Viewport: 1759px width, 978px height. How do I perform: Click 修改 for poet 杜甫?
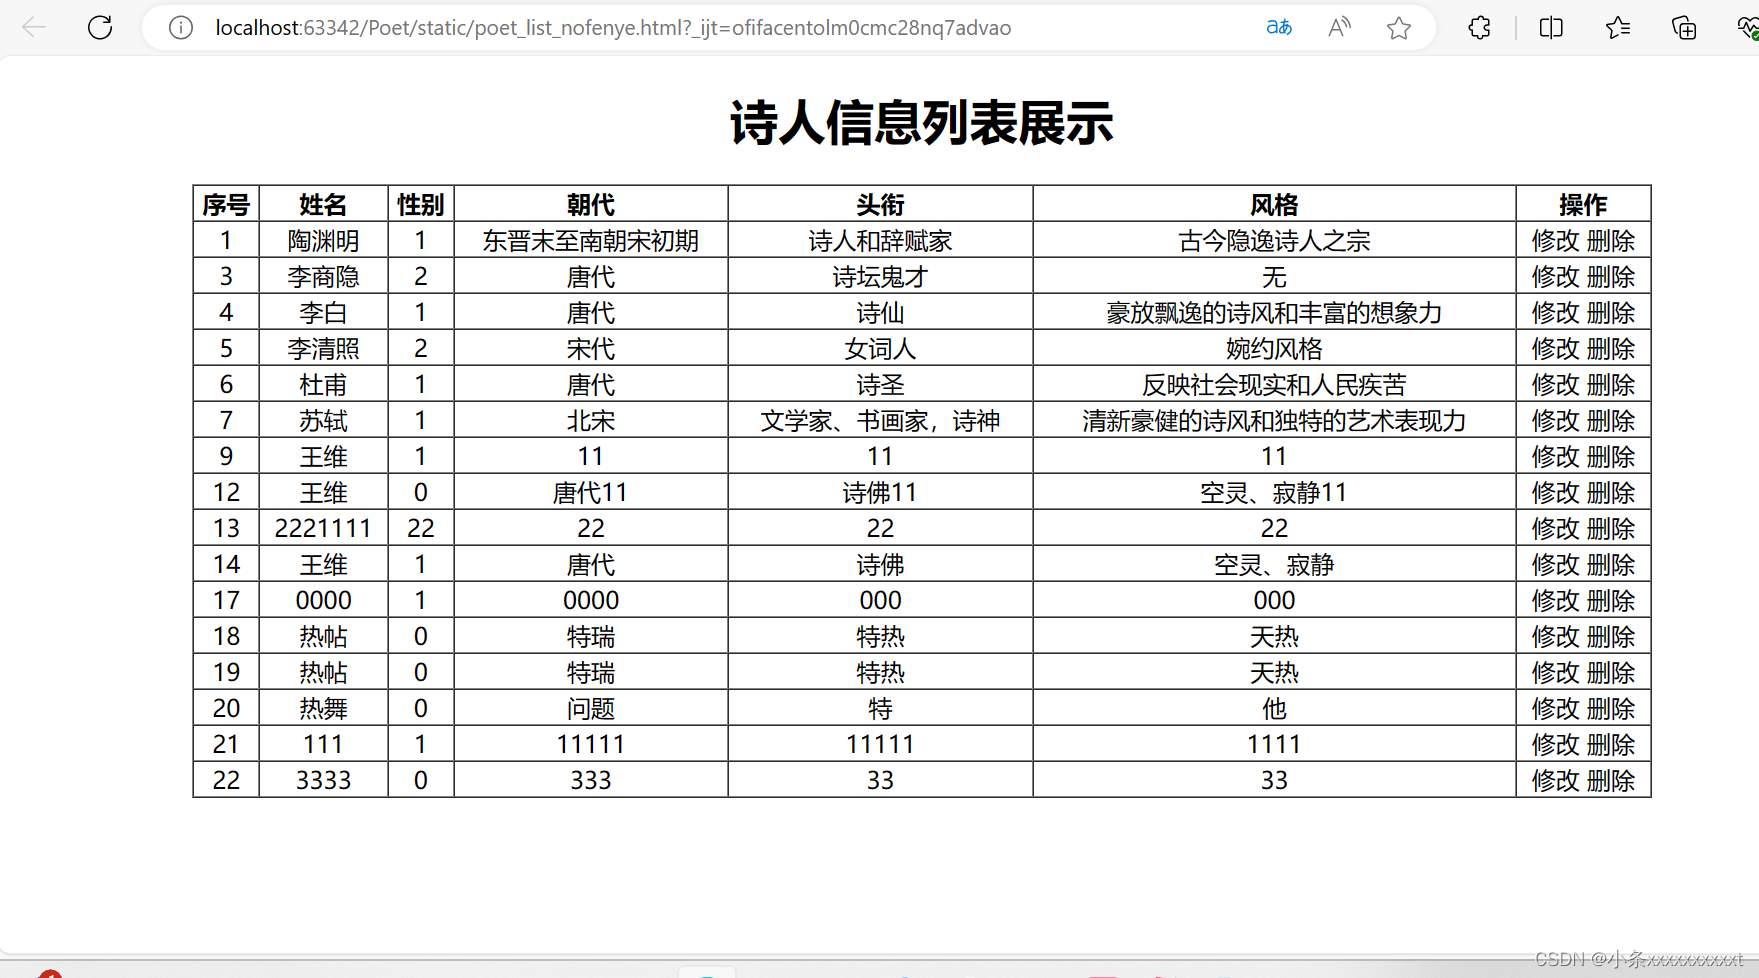click(x=1555, y=385)
